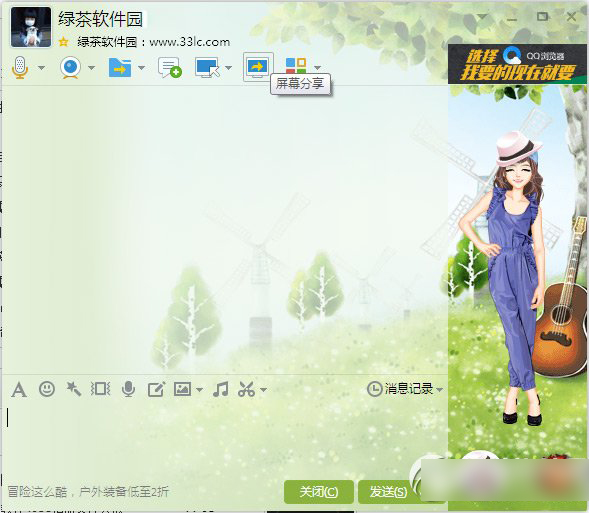Click the 发送(S) send button
The height and width of the screenshot is (513, 589).
tap(388, 492)
